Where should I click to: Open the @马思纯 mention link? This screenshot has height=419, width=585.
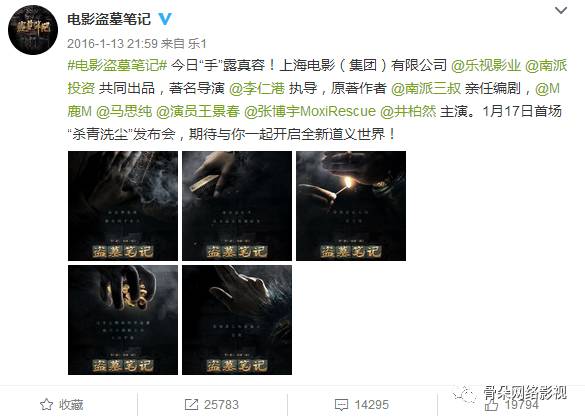[124, 111]
